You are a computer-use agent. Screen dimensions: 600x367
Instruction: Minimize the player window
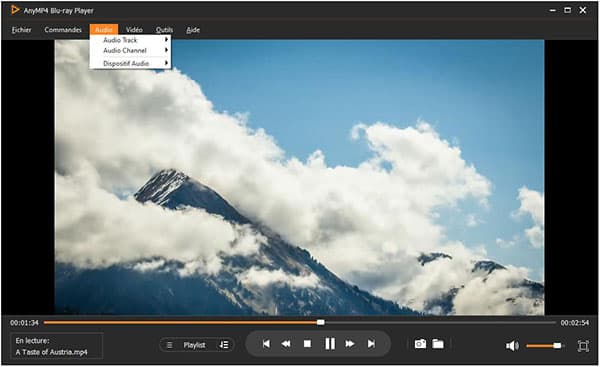tap(553, 10)
